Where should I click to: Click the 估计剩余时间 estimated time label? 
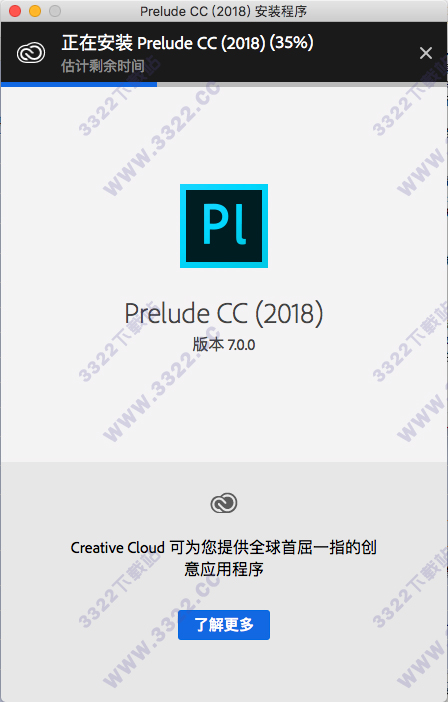[102, 66]
